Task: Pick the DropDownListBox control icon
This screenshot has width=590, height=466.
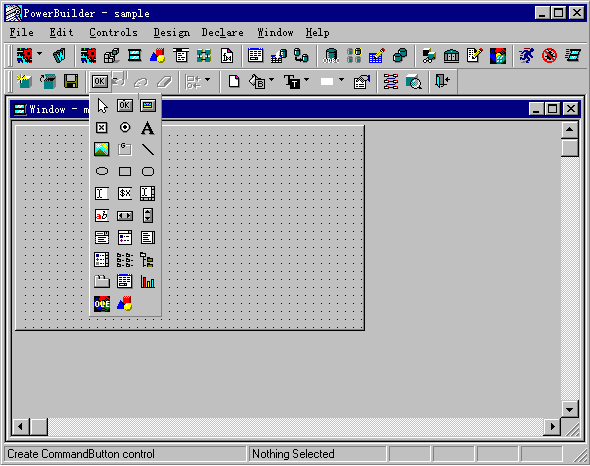Action: coord(102,238)
